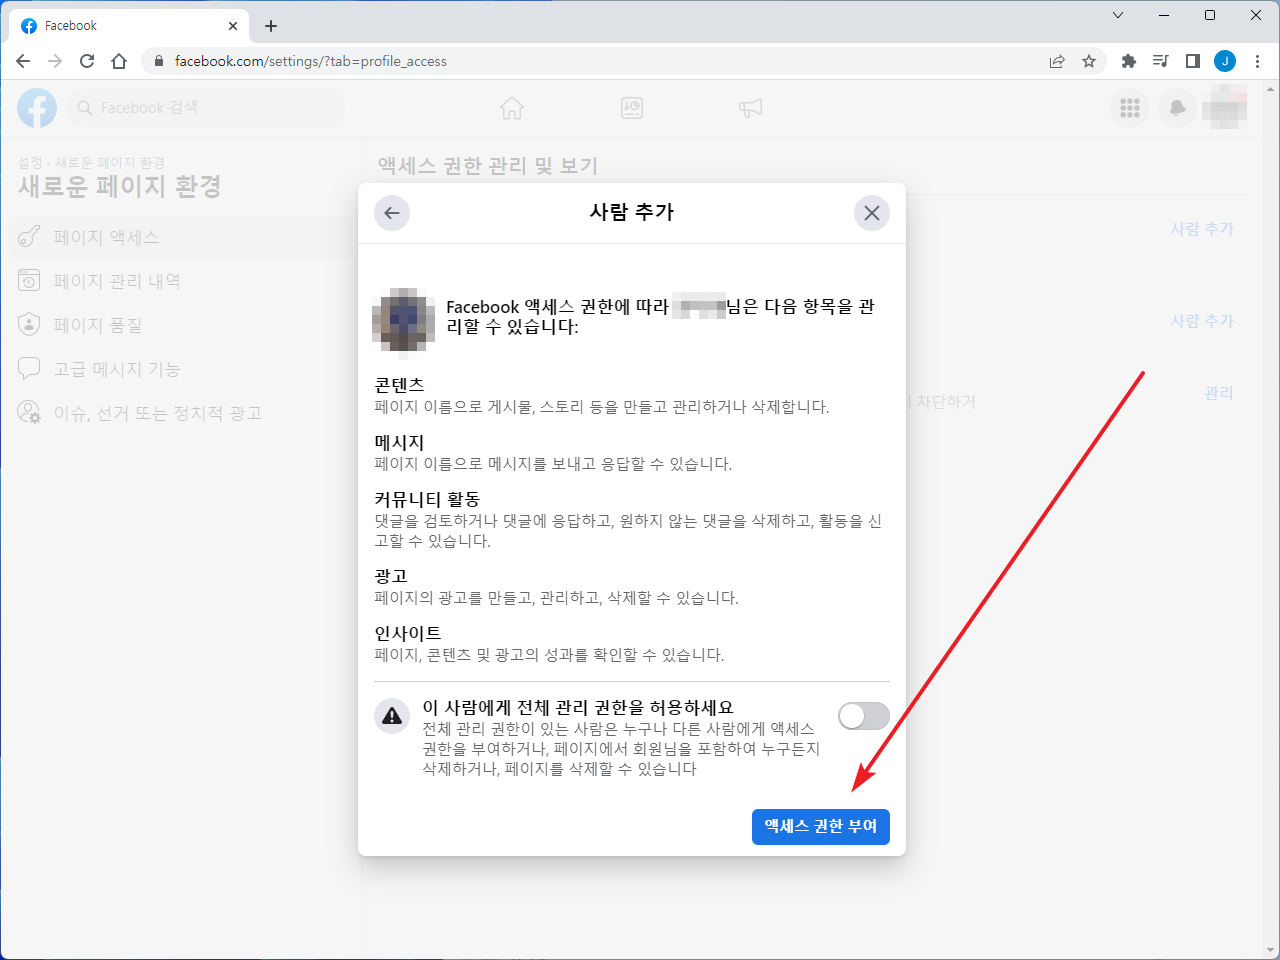Select the Facebook browser tab
Viewport: 1280px width, 960px height.
click(129, 26)
